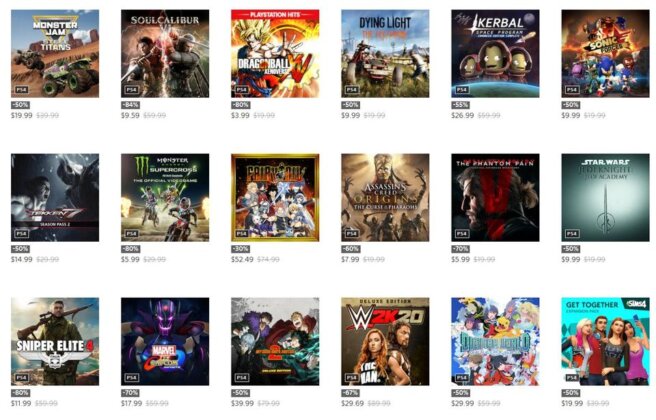Open the WWE 2K20 Deluxe Edition cover
Screen dimensions: 656x420
tap(385, 341)
